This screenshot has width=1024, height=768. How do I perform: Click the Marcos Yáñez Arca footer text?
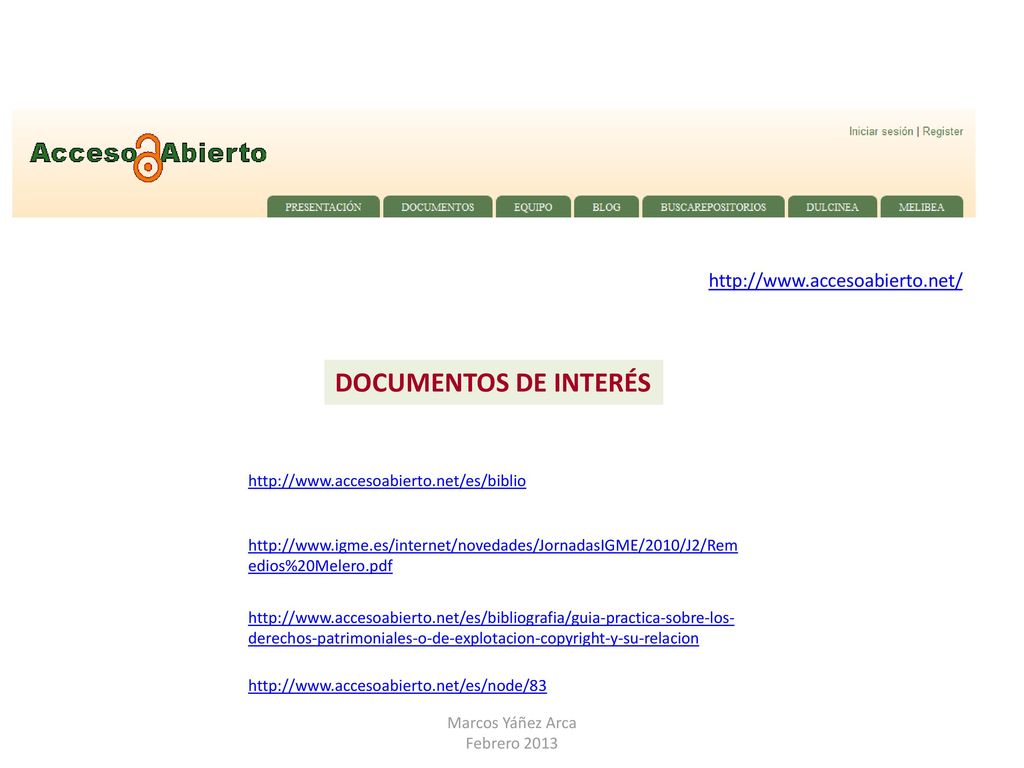pos(511,723)
